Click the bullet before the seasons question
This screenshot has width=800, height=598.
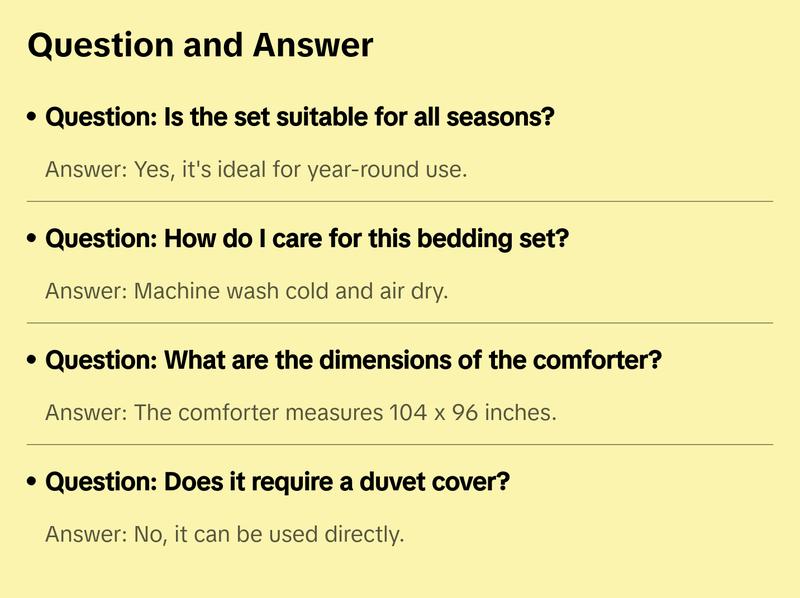tap(33, 118)
